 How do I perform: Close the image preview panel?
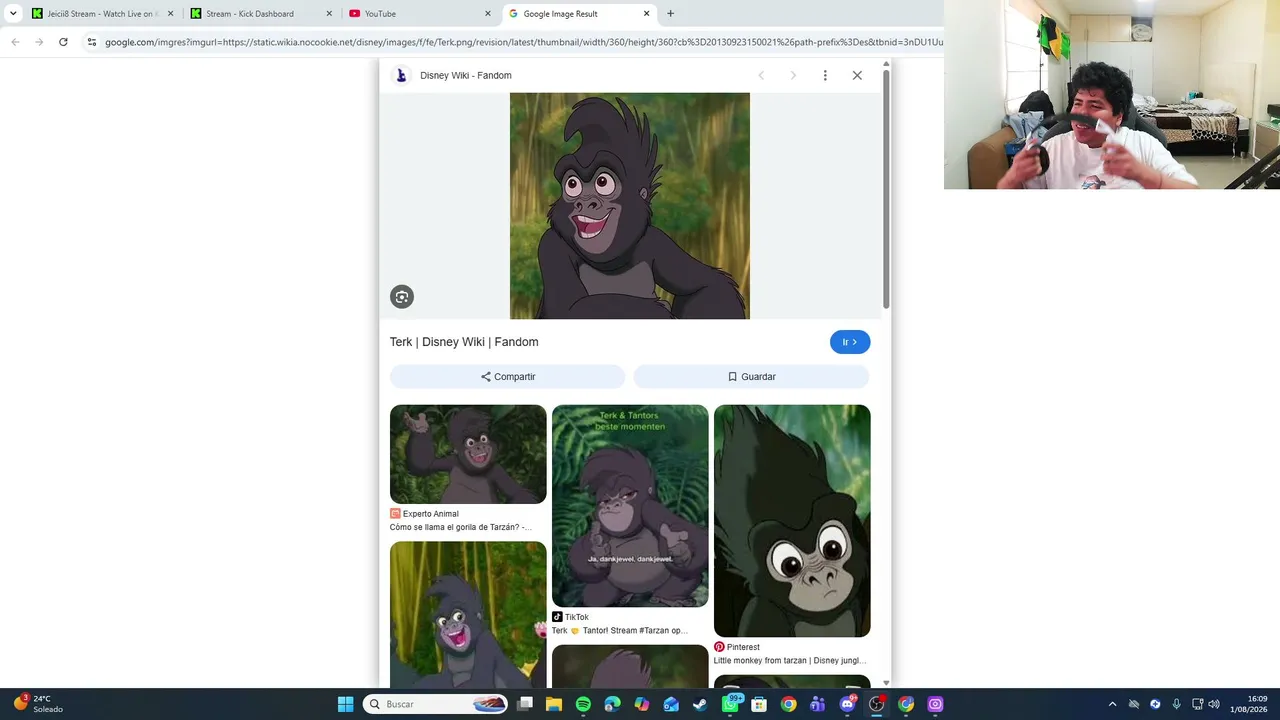tap(857, 75)
